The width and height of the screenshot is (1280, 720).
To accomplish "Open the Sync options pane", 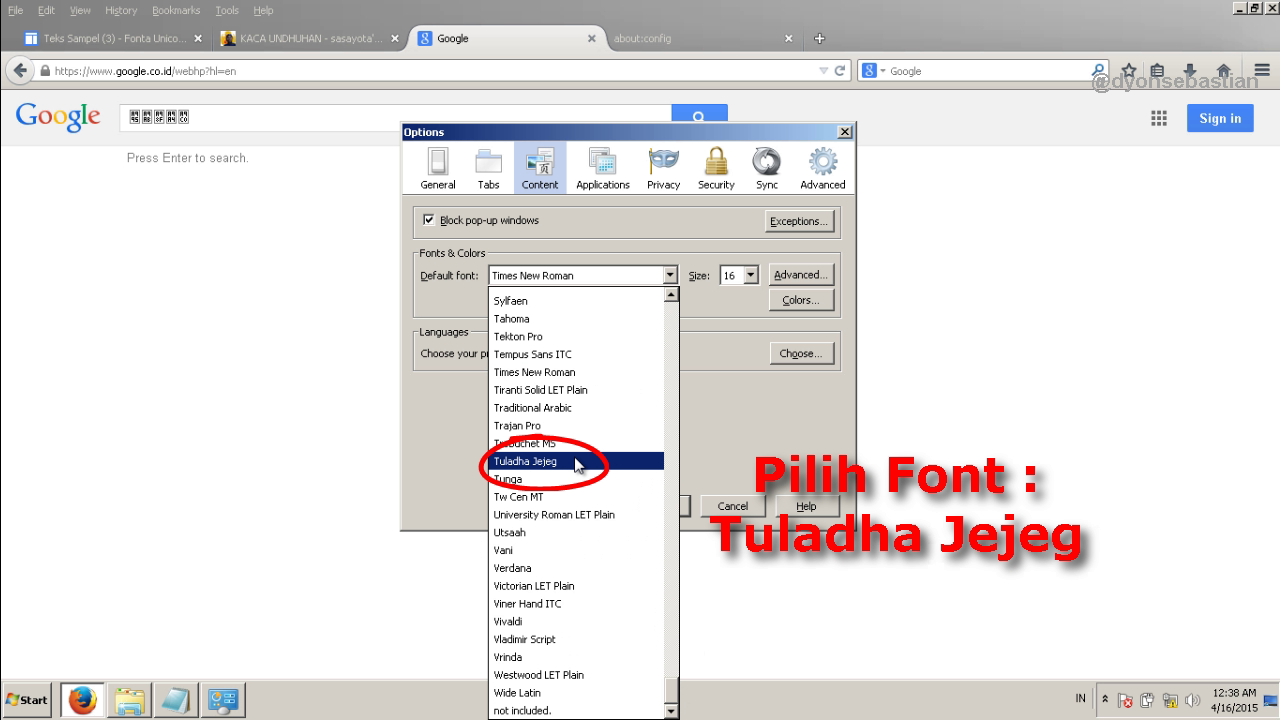I will coord(767,168).
